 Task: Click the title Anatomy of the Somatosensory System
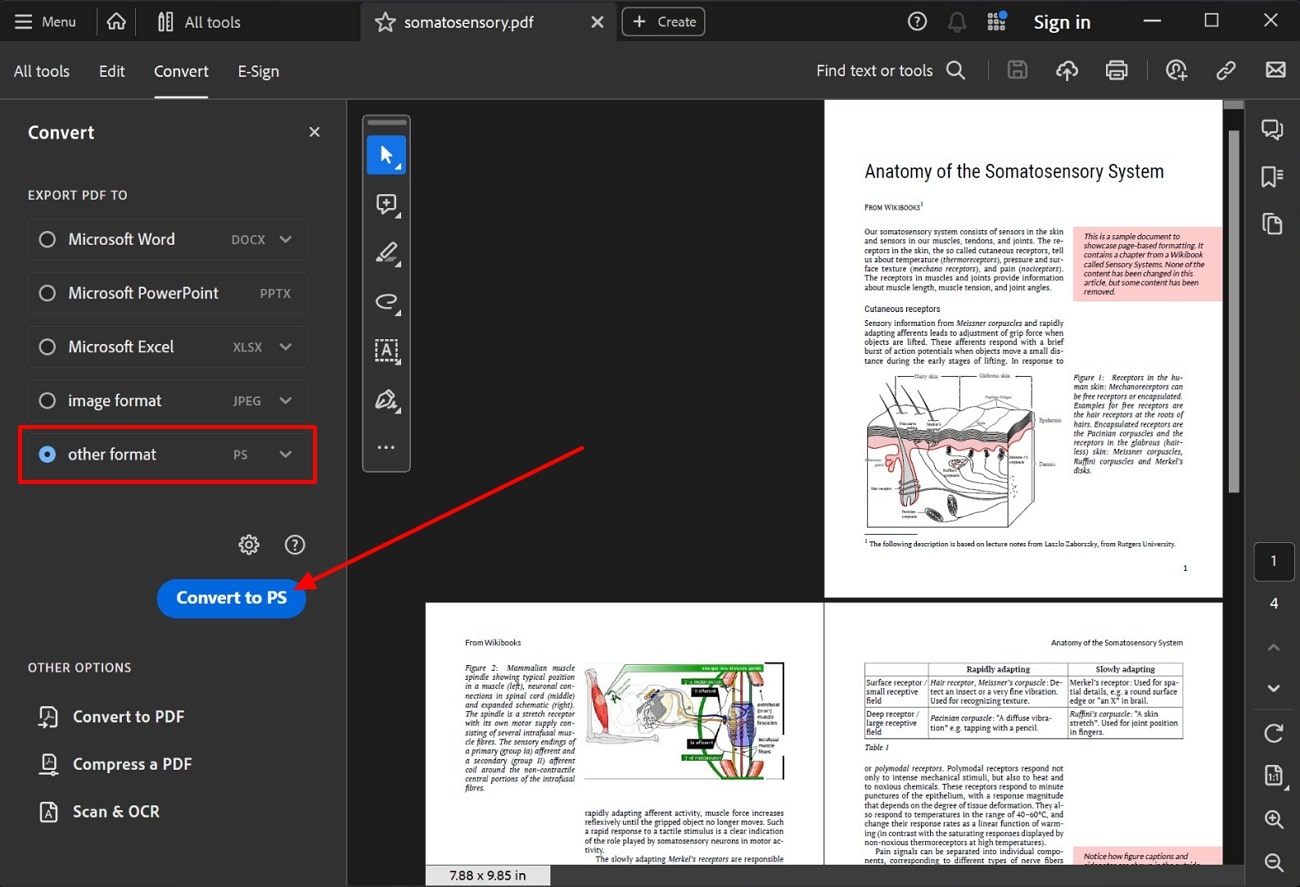pos(1014,171)
